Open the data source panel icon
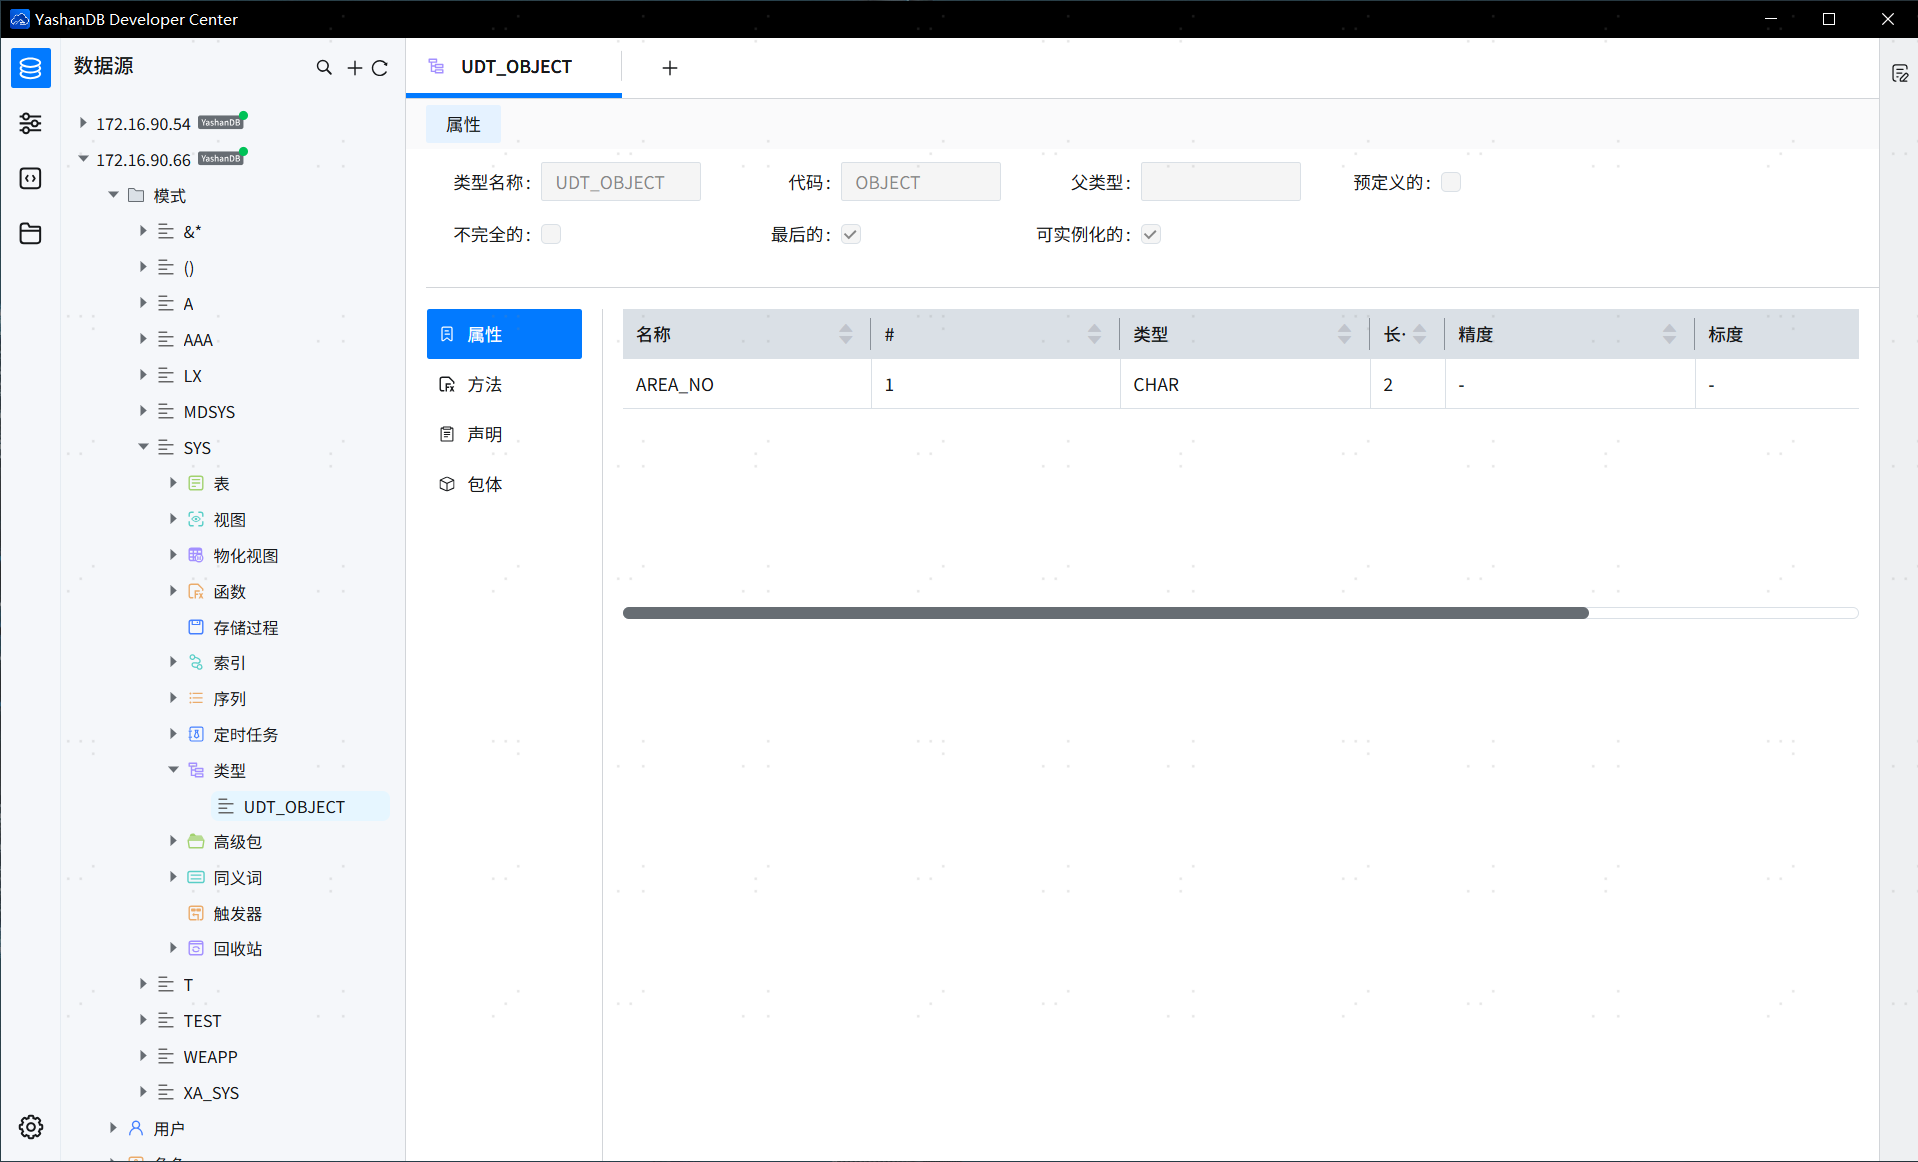This screenshot has width=1918, height=1162. [x=30, y=68]
